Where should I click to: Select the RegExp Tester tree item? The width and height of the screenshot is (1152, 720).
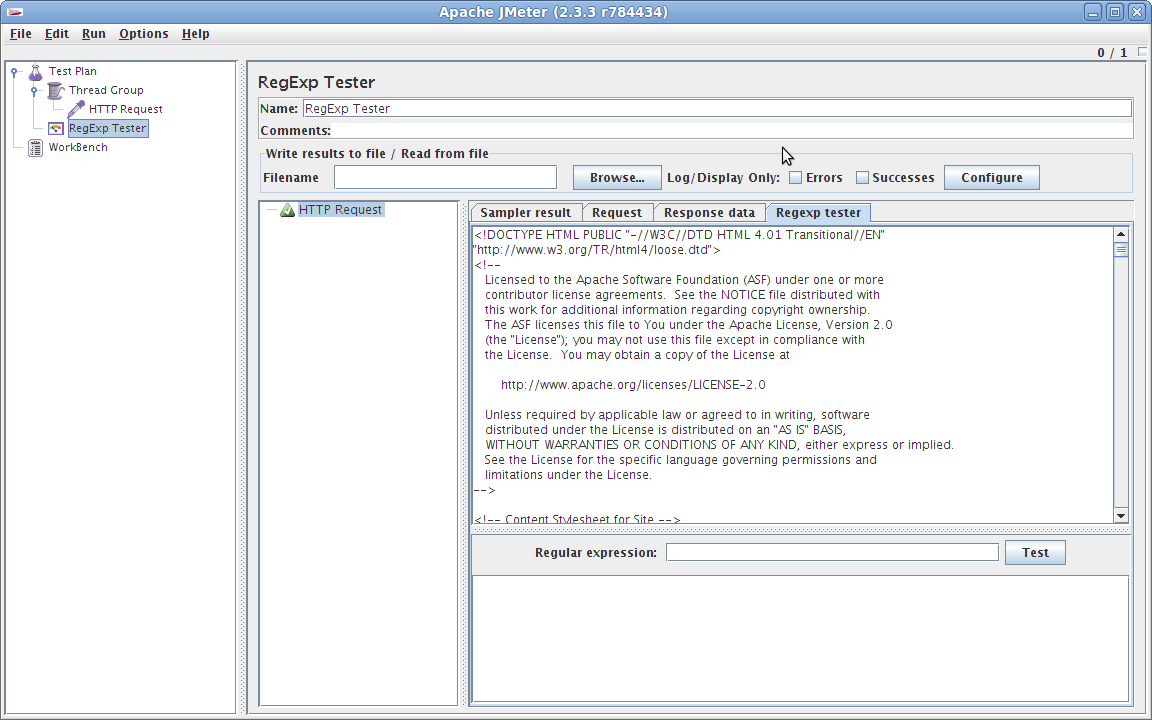click(108, 129)
